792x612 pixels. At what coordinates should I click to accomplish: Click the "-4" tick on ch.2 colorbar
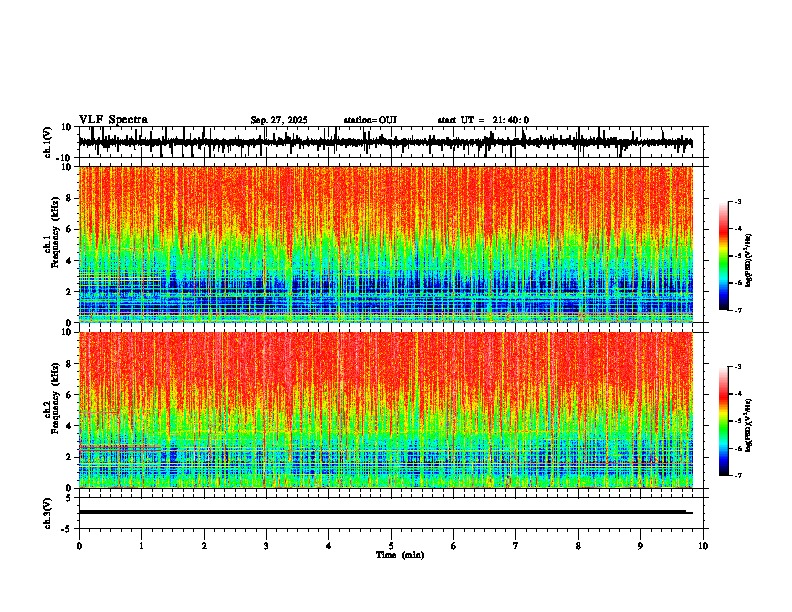737,394
